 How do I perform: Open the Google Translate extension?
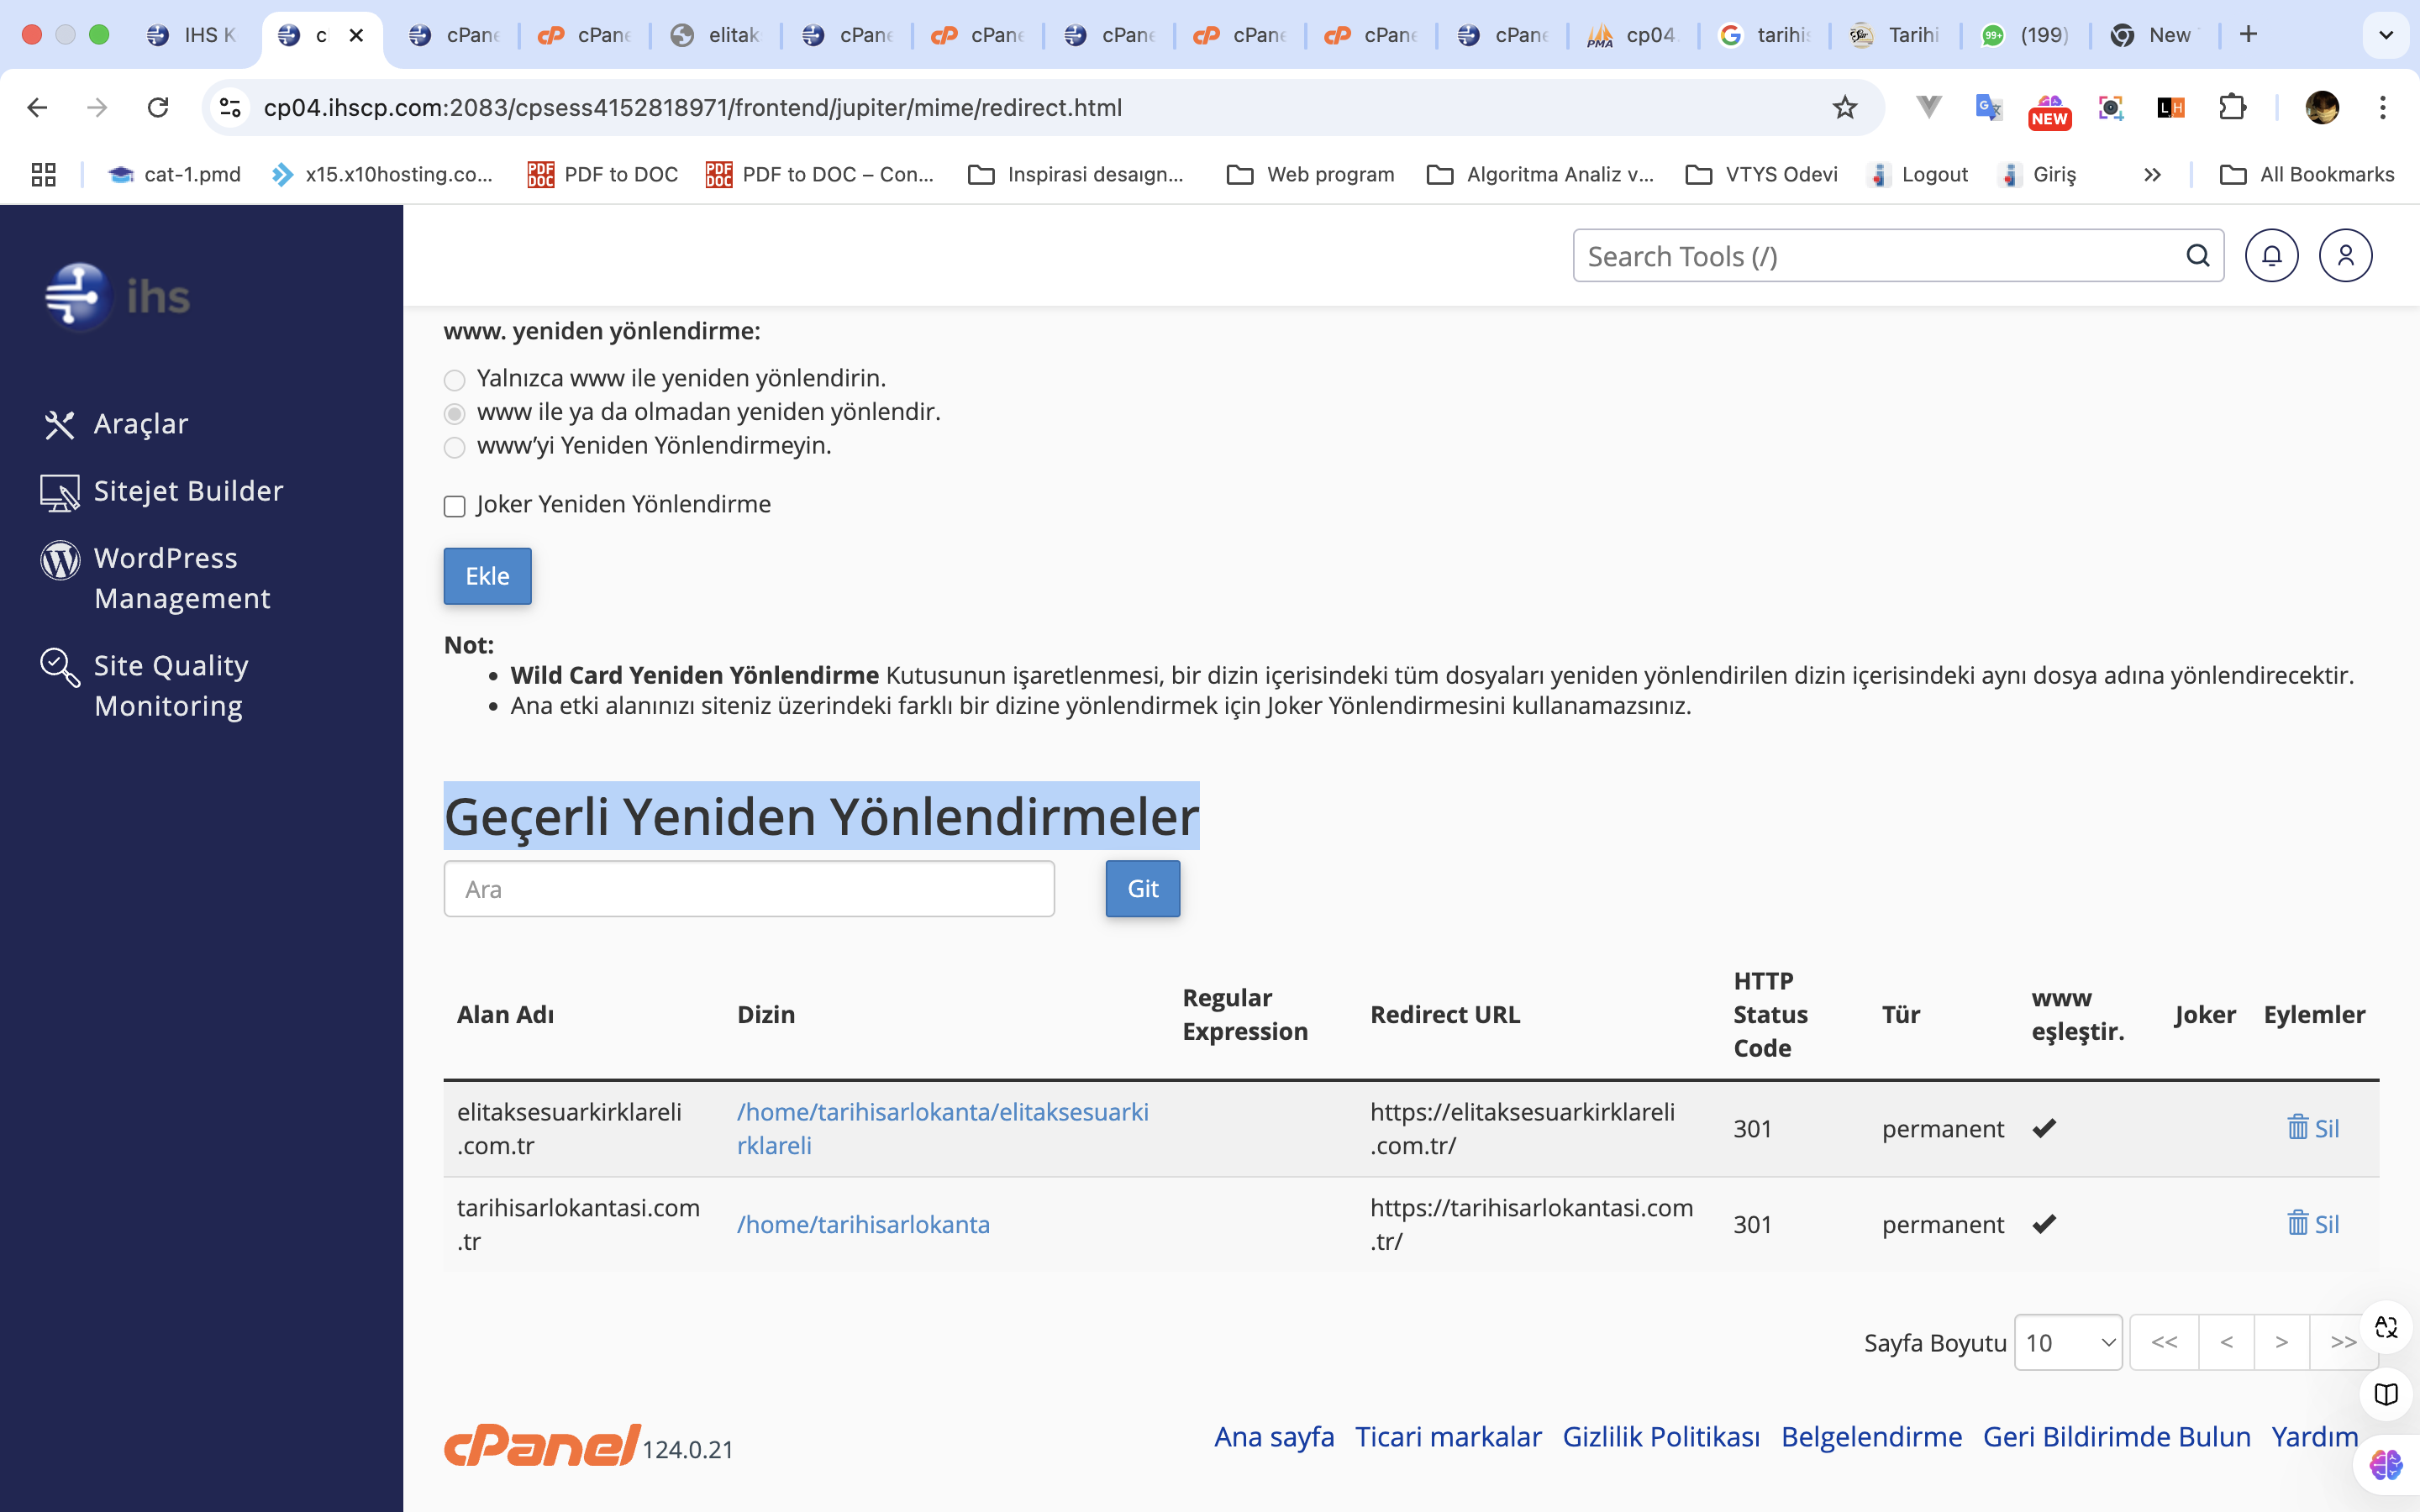[x=1989, y=107]
